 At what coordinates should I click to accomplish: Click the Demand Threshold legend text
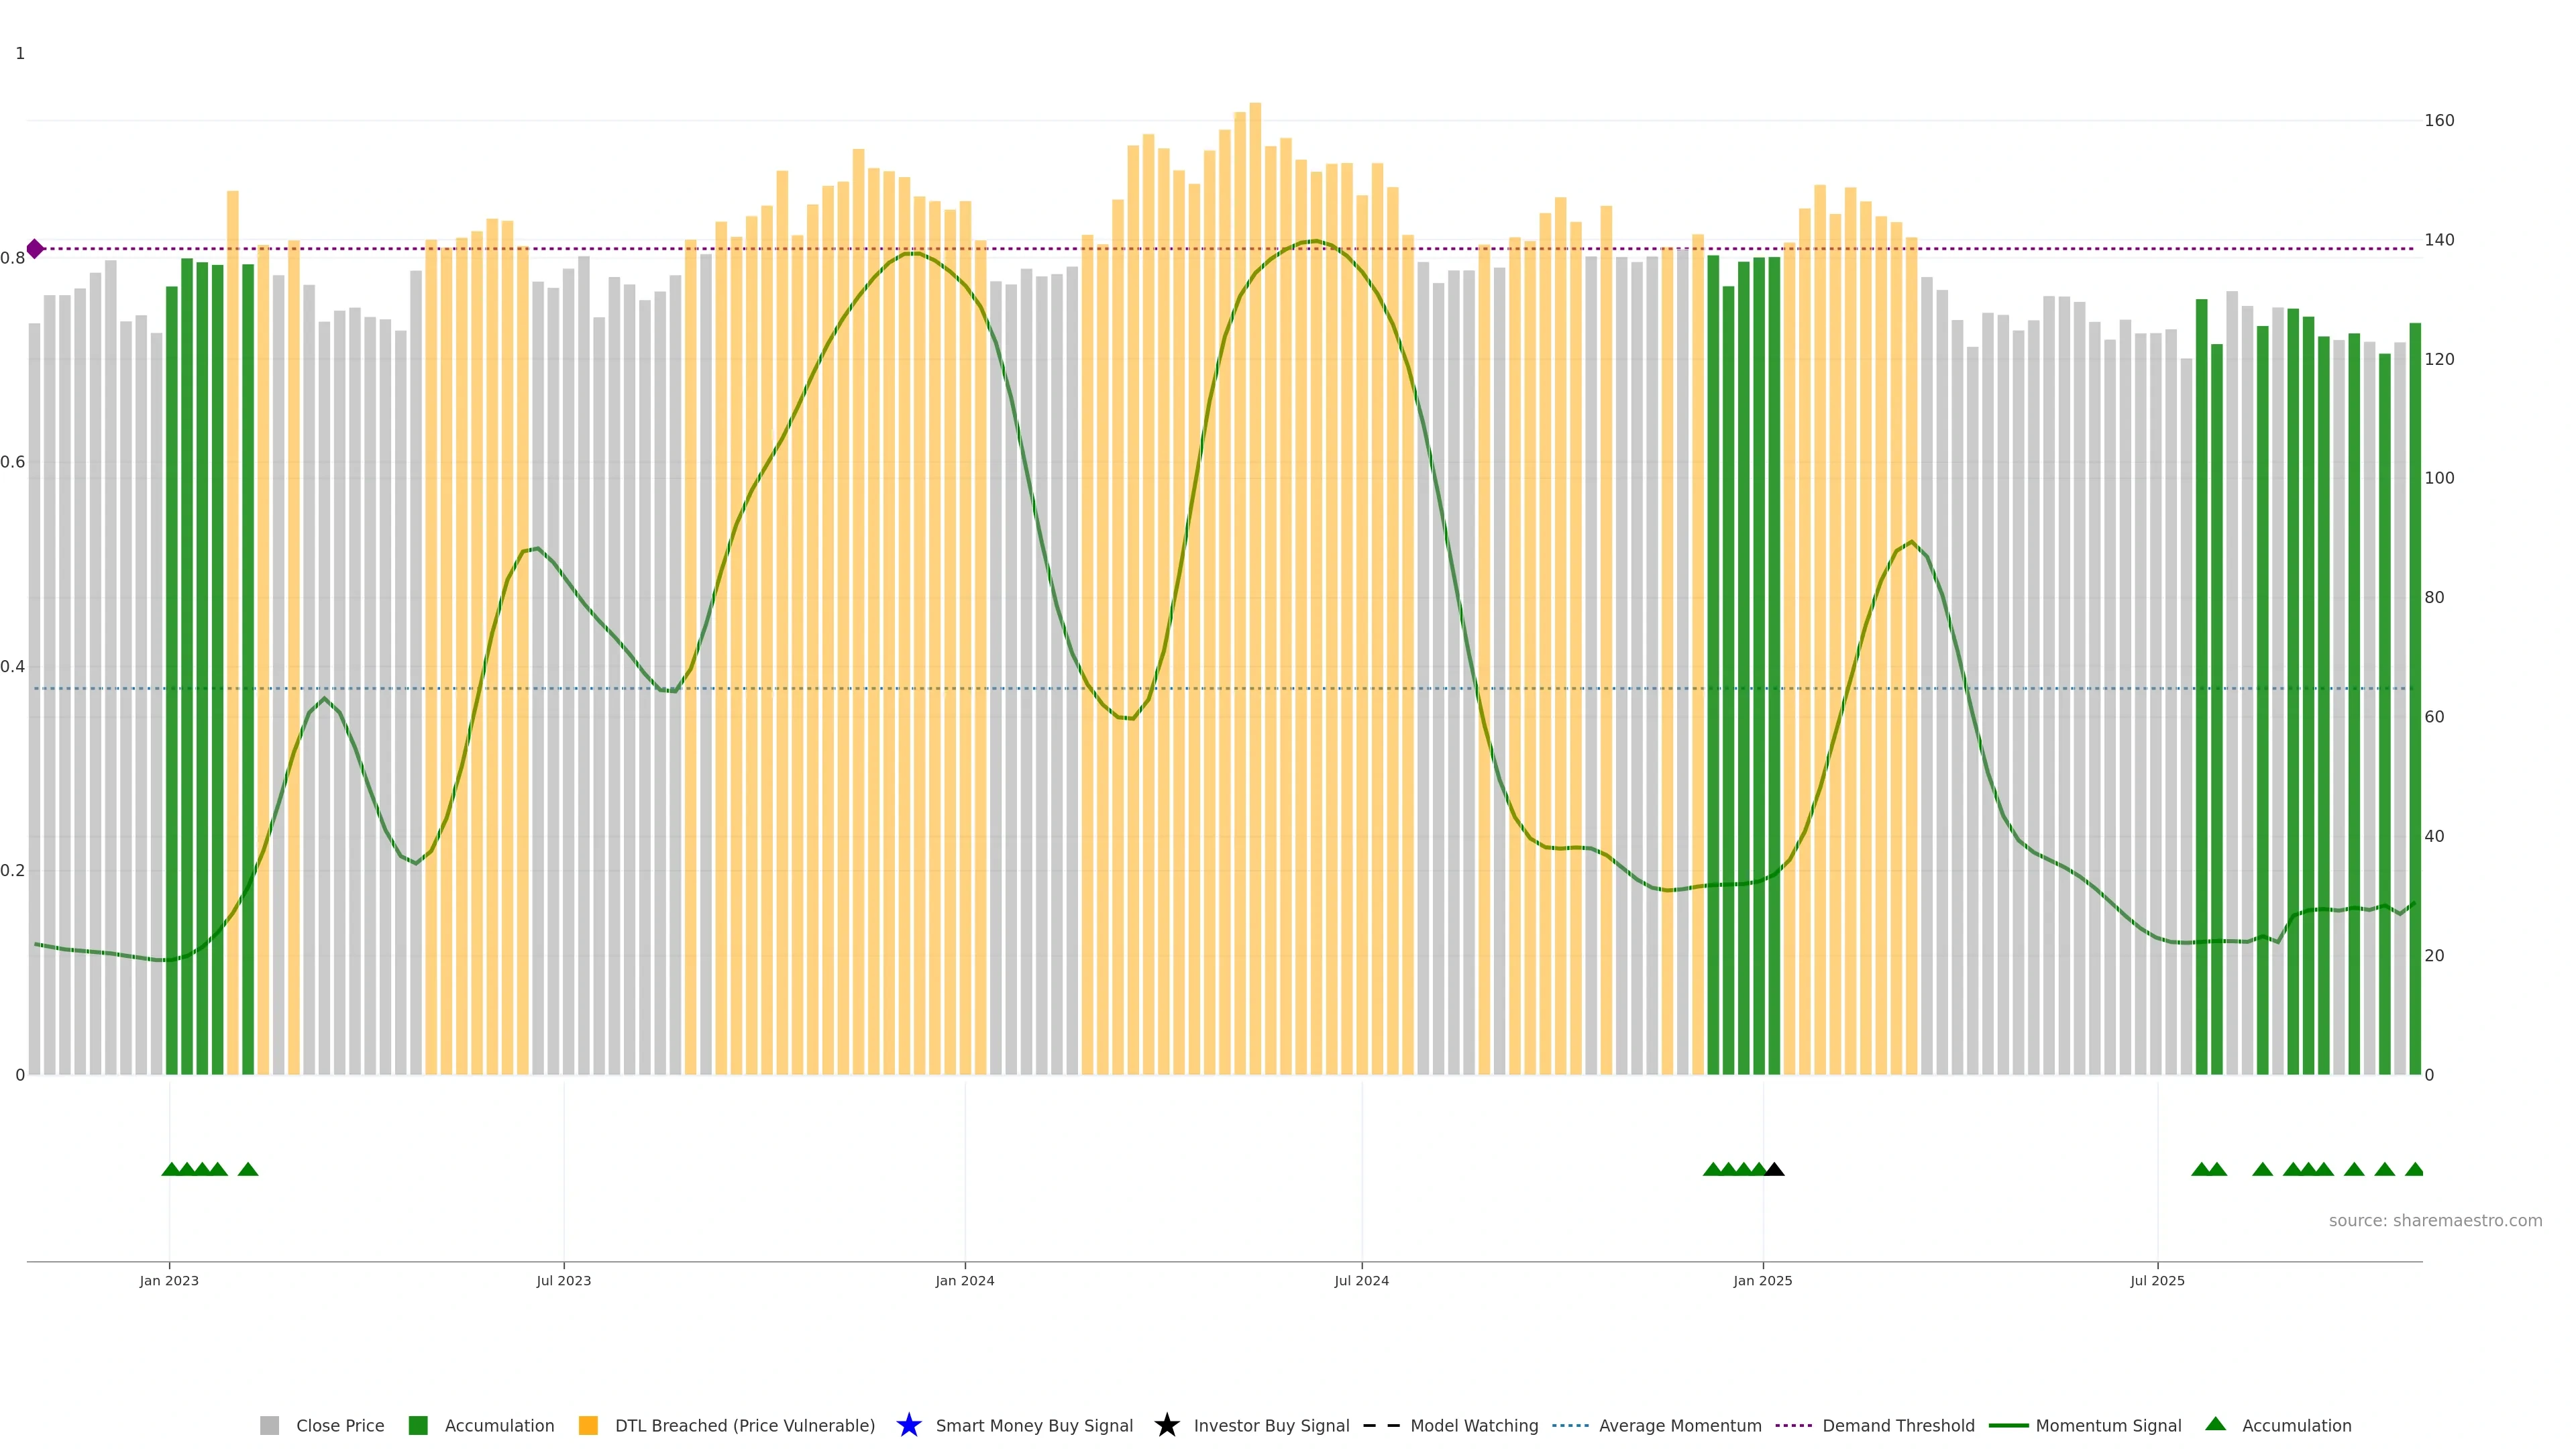click(1898, 1425)
